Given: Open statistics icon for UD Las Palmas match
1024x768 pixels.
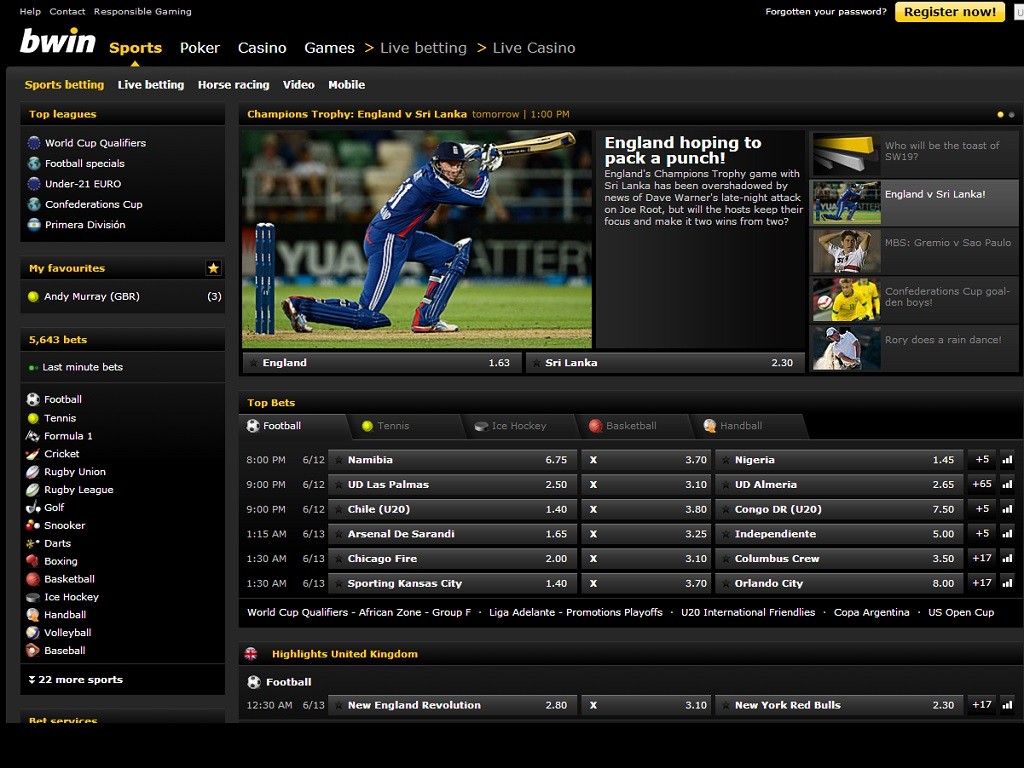Looking at the screenshot, I should (x=1008, y=485).
